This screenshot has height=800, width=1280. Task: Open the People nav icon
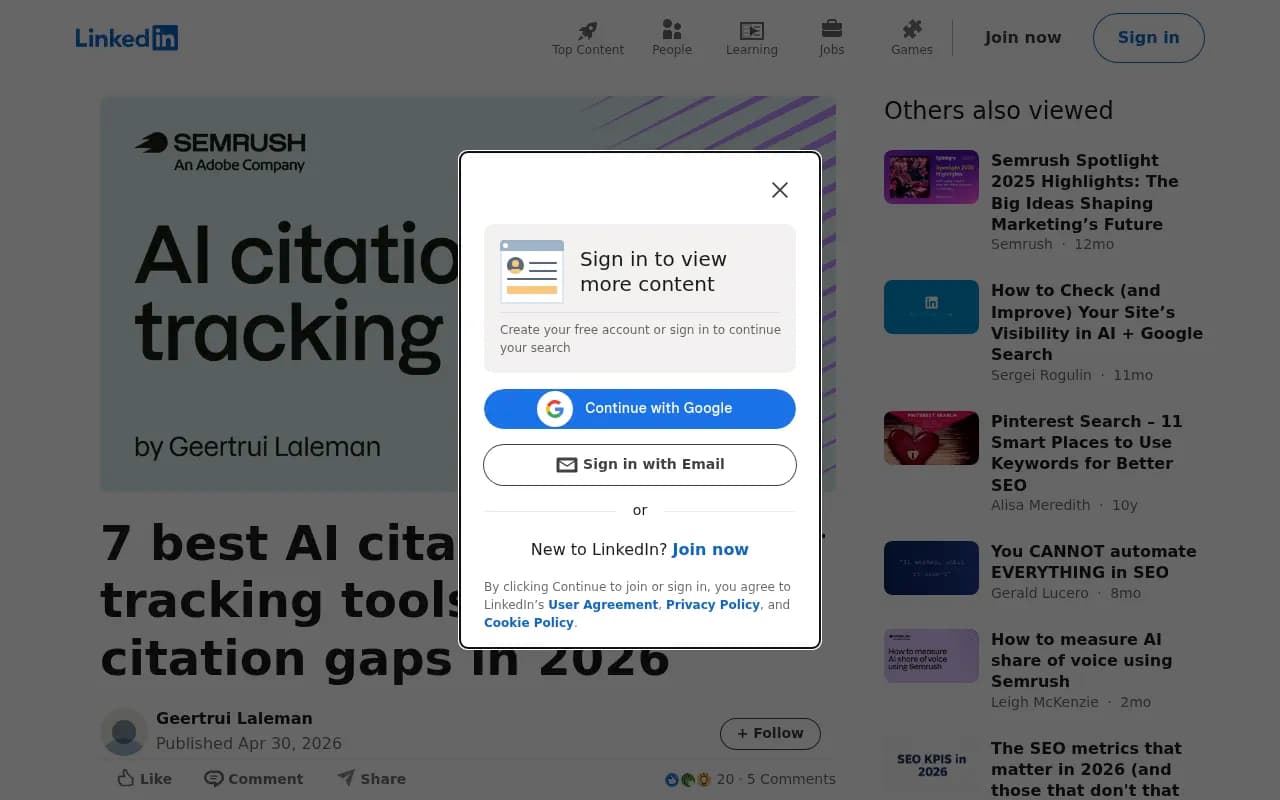point(672,30)
